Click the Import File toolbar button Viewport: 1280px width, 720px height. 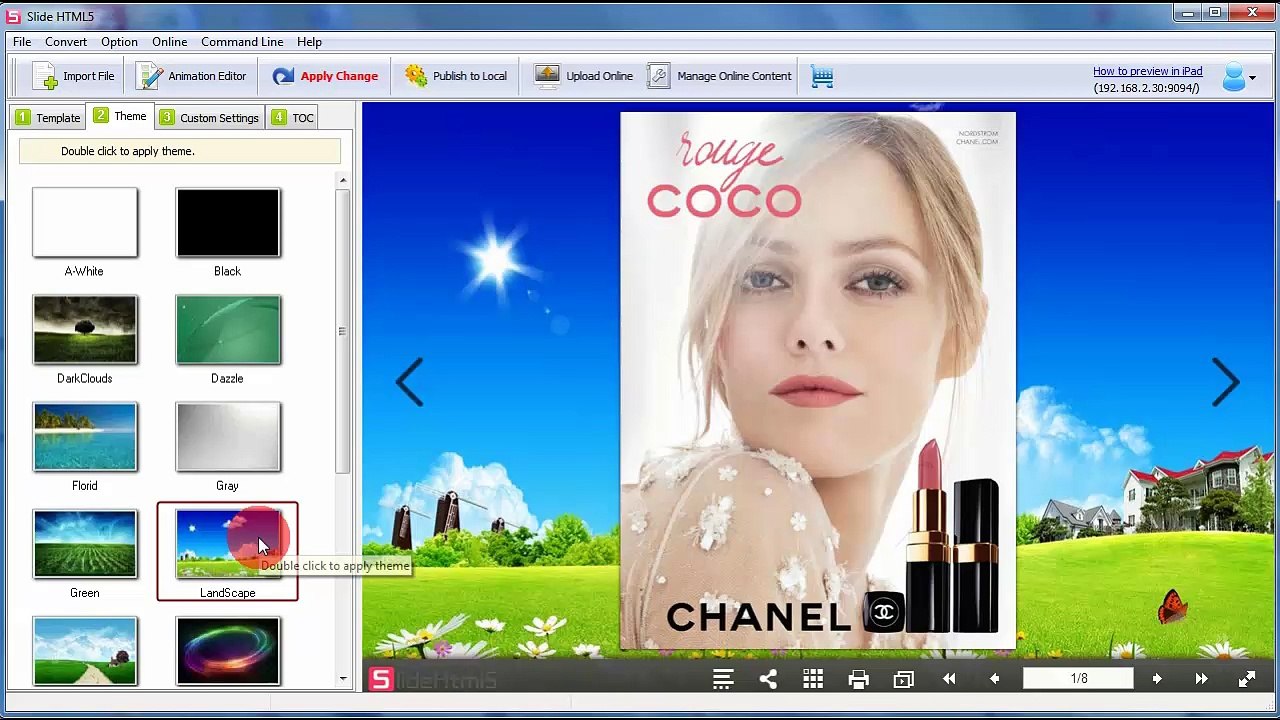coord(73,76)
